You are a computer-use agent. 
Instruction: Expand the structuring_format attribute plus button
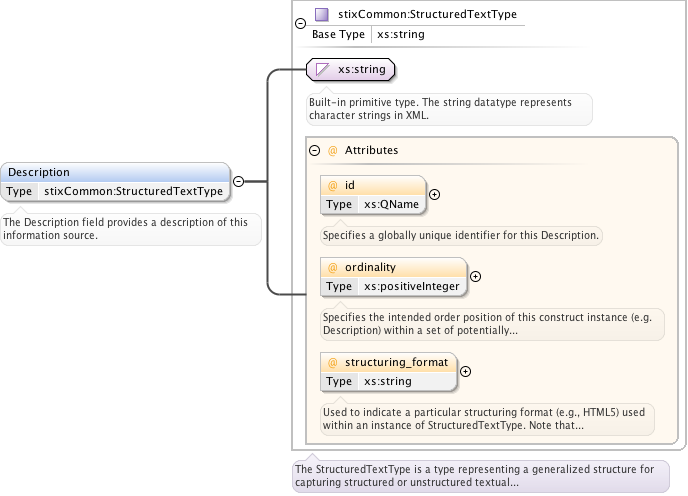click(x=465, y=371)
